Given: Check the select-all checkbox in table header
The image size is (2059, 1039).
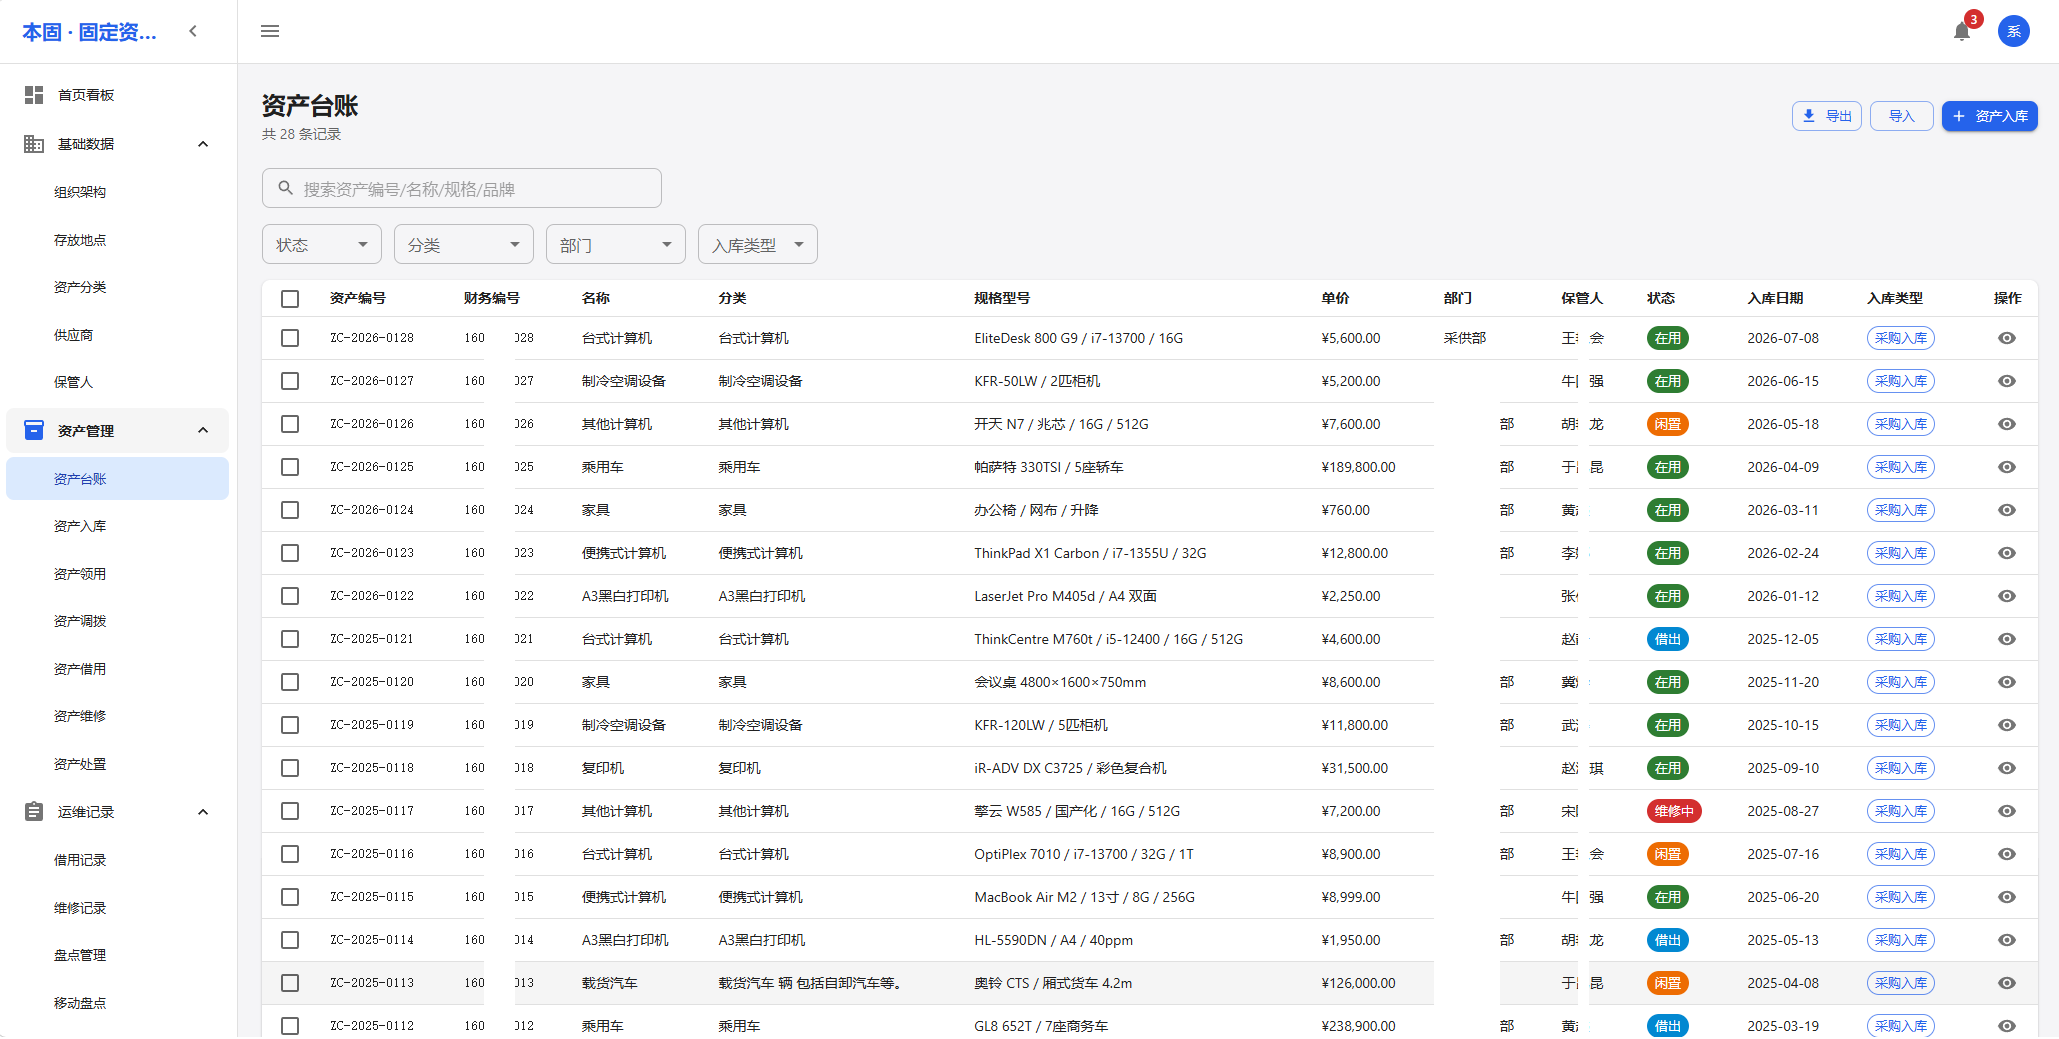Looking at the screenshot, I should (290, 298).
